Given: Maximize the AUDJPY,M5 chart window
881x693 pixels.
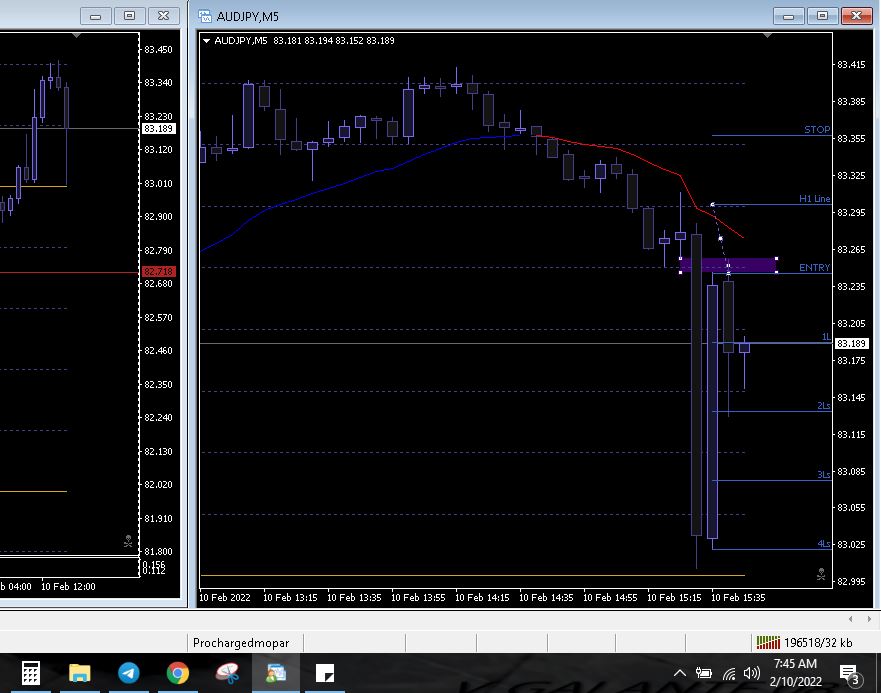Looking at the screenshot, I should (821, 16).
